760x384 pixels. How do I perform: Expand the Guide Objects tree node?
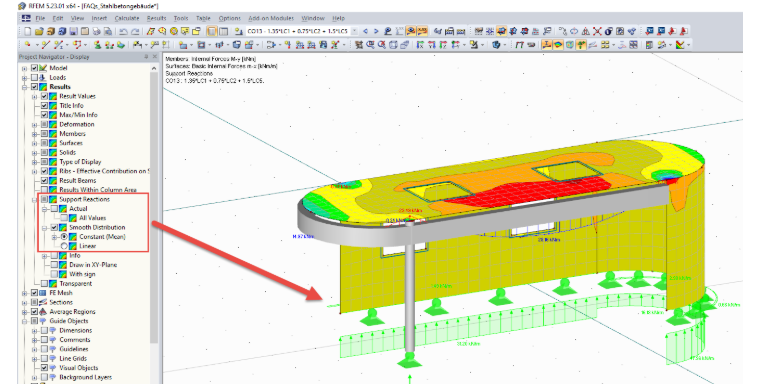tap(24, 321)
